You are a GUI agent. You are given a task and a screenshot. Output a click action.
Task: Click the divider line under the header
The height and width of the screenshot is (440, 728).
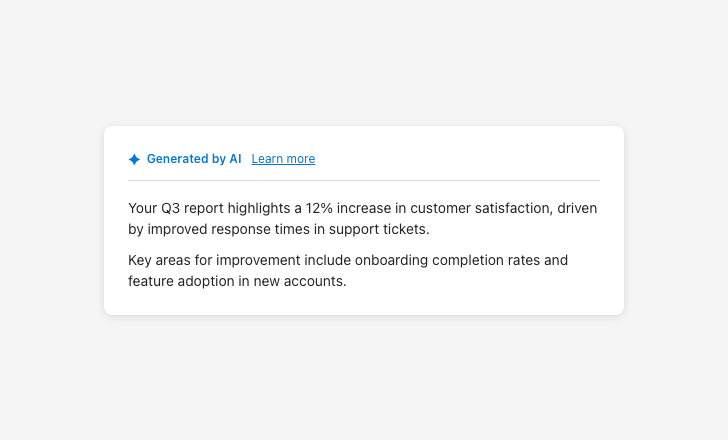point(364,181)
